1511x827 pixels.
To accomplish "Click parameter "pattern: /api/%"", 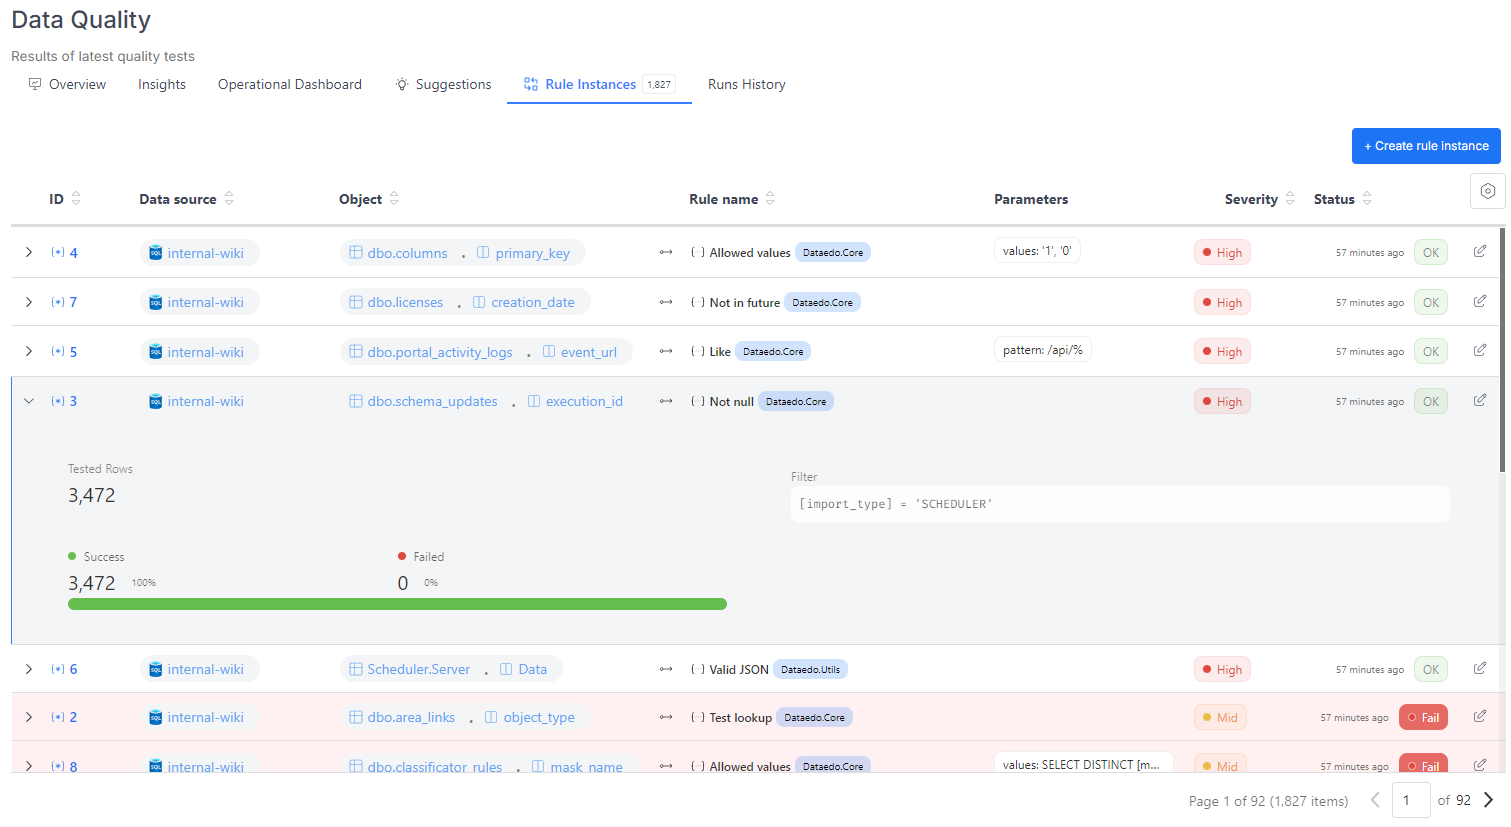I will (x=1043, y=350).
